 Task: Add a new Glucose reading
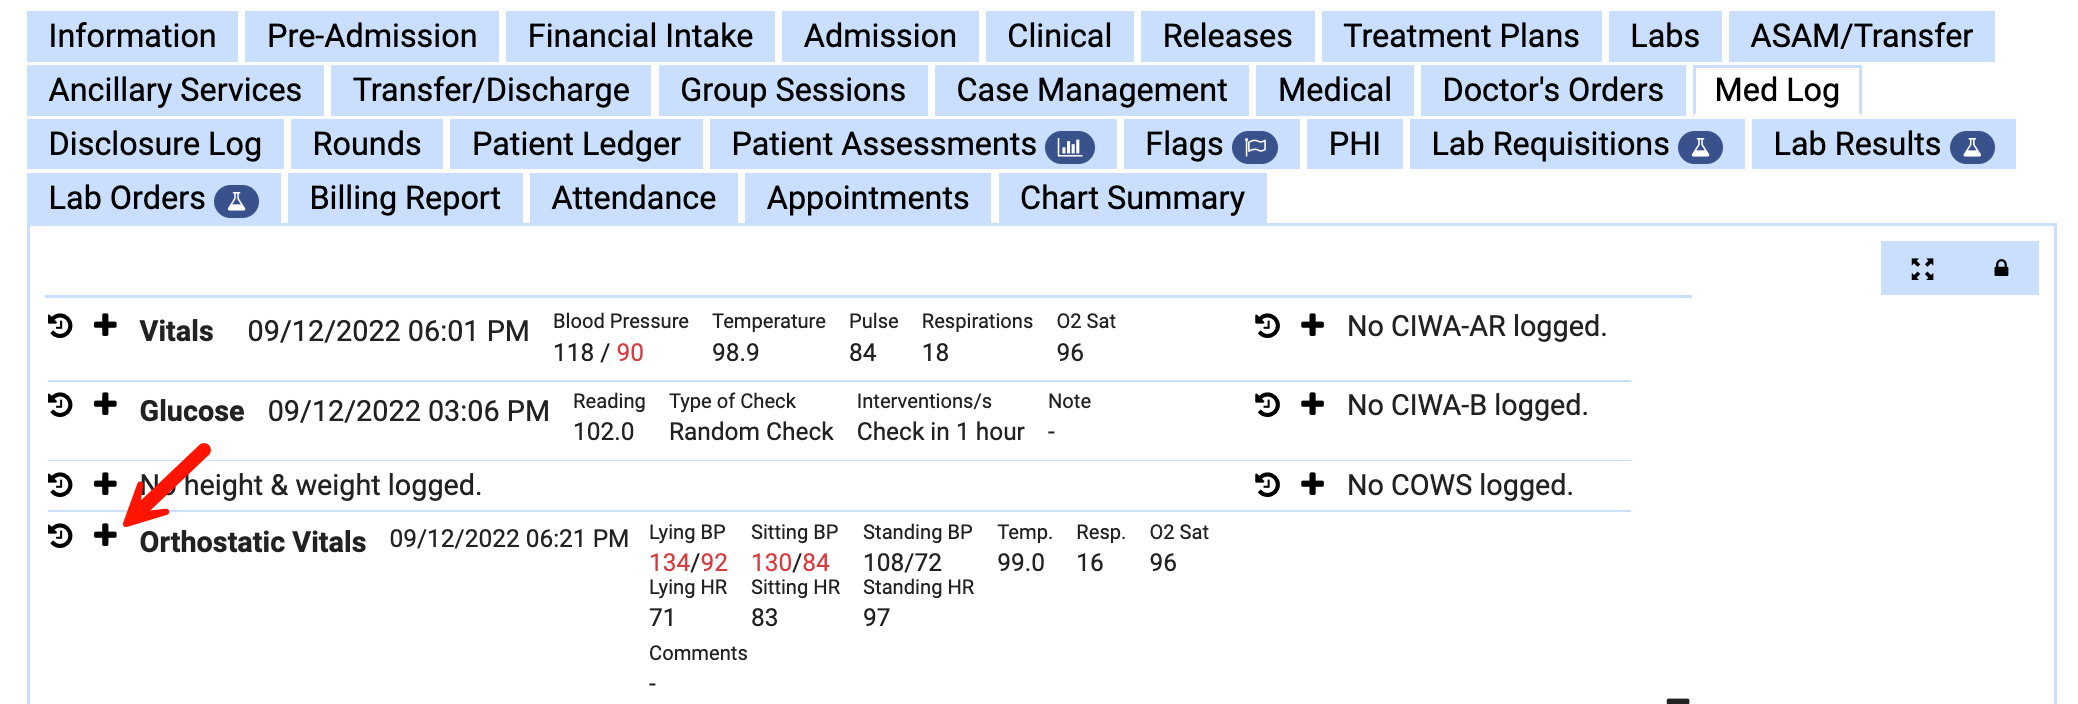coord(105,404)
